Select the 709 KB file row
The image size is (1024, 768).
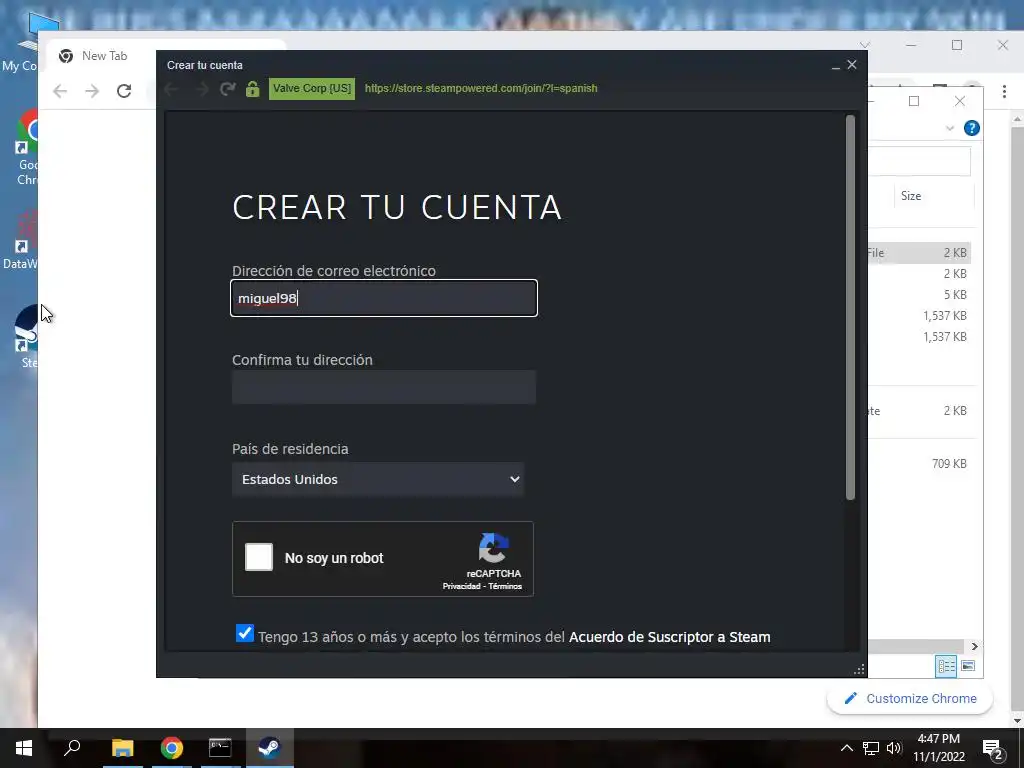(920, 464)
